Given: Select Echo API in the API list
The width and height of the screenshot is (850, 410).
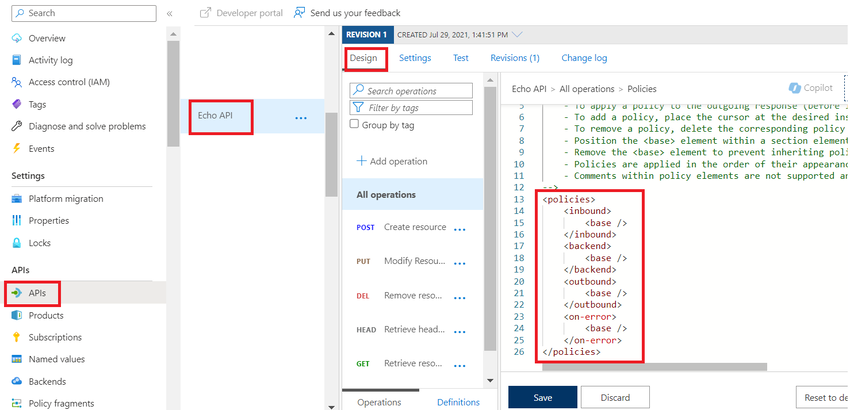Looking at the screenshot, I should tap(252, 117).
